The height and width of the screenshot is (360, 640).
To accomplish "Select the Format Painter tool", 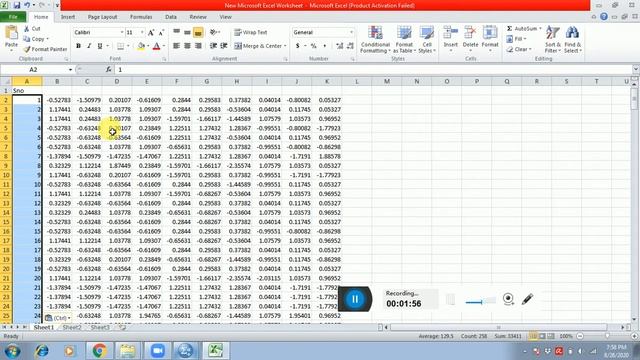I will pos(45,49).
